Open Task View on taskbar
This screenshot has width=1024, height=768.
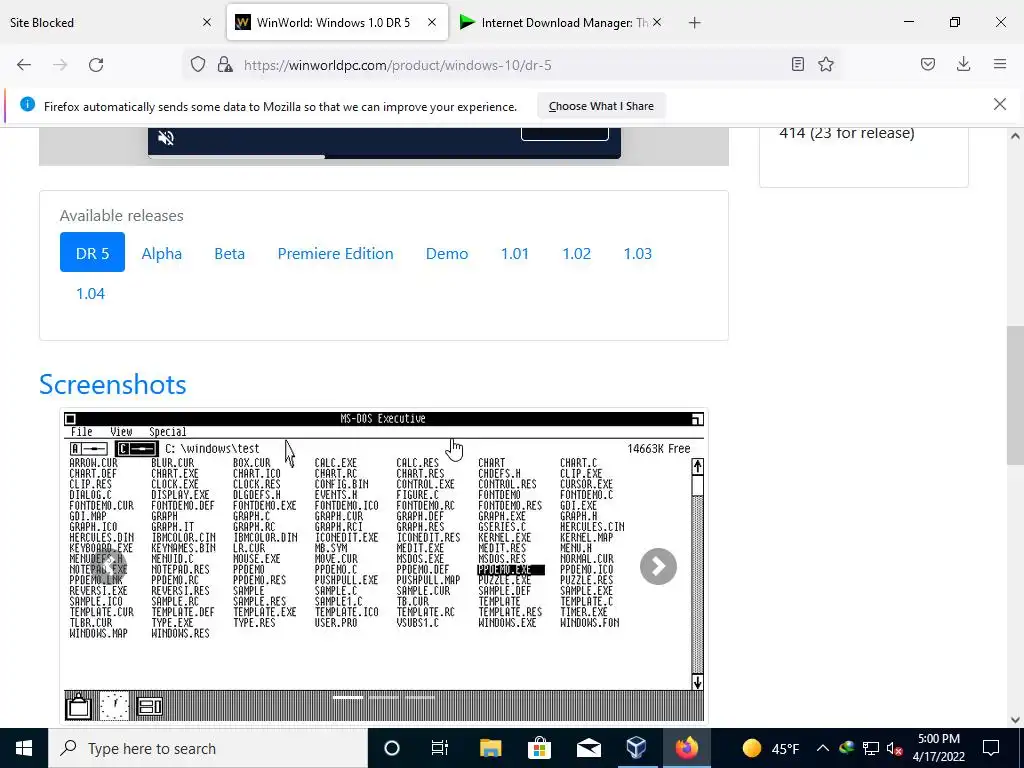pos(440,748)
